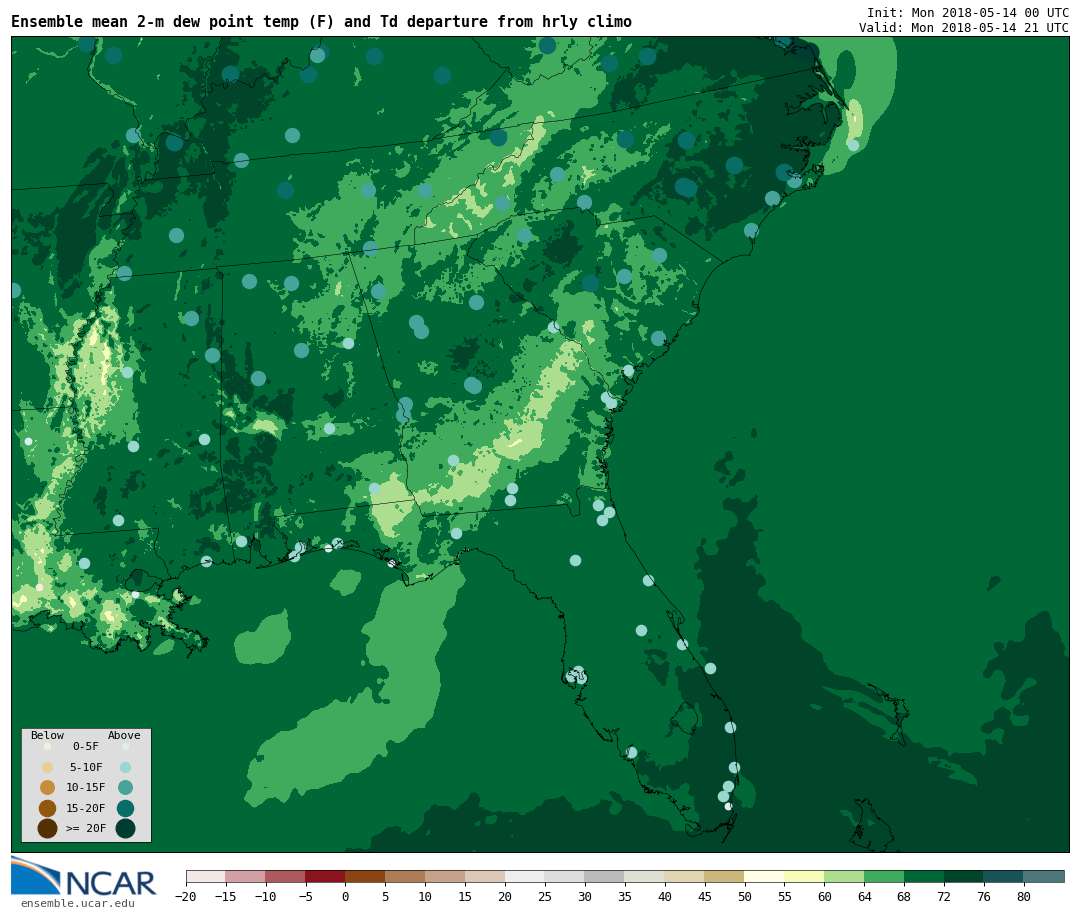Click the Above 0-5F legend dot

125,746
